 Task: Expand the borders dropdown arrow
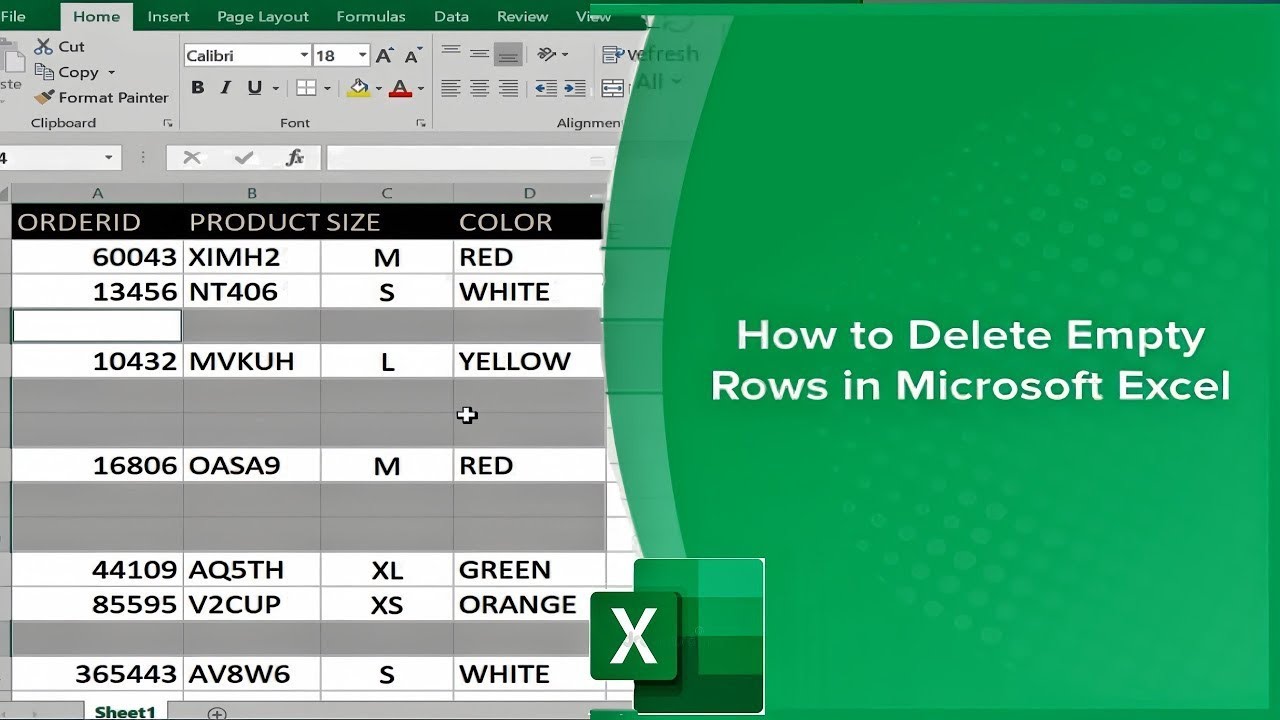click(327, 89)
